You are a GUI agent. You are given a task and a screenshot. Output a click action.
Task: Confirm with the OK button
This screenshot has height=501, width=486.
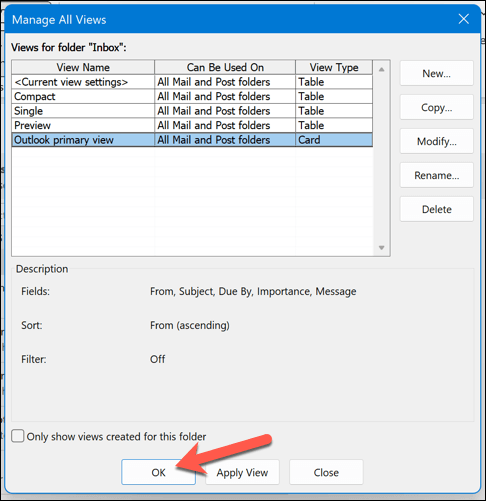158,472
